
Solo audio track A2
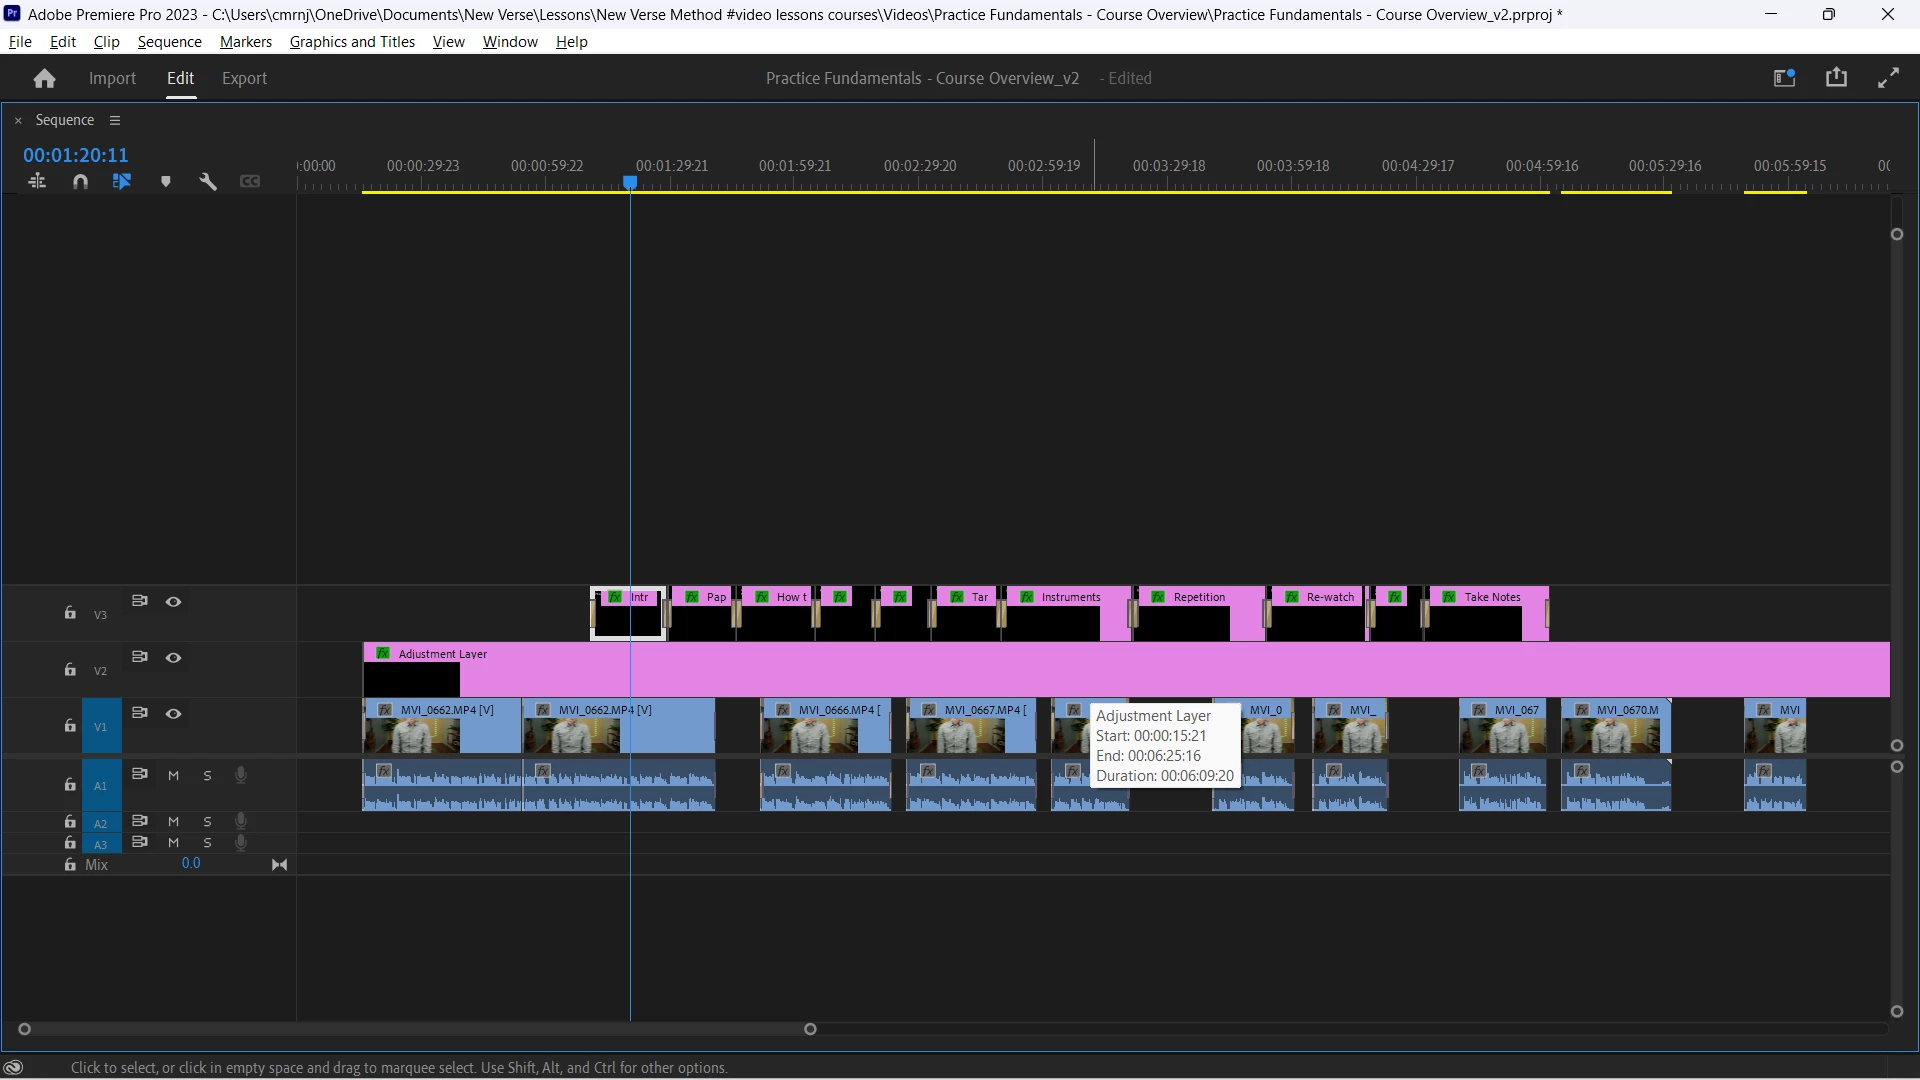point(207,822)
